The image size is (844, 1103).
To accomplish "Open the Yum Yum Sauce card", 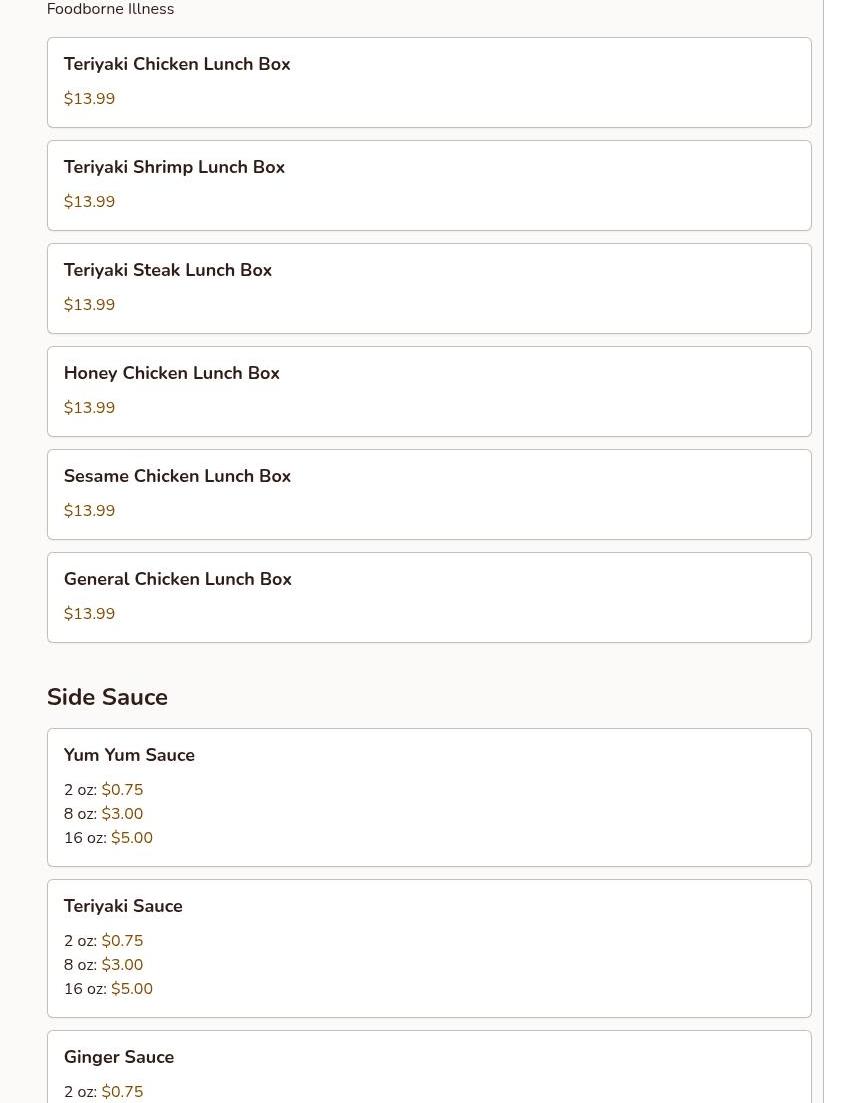I will click(429, 798).
